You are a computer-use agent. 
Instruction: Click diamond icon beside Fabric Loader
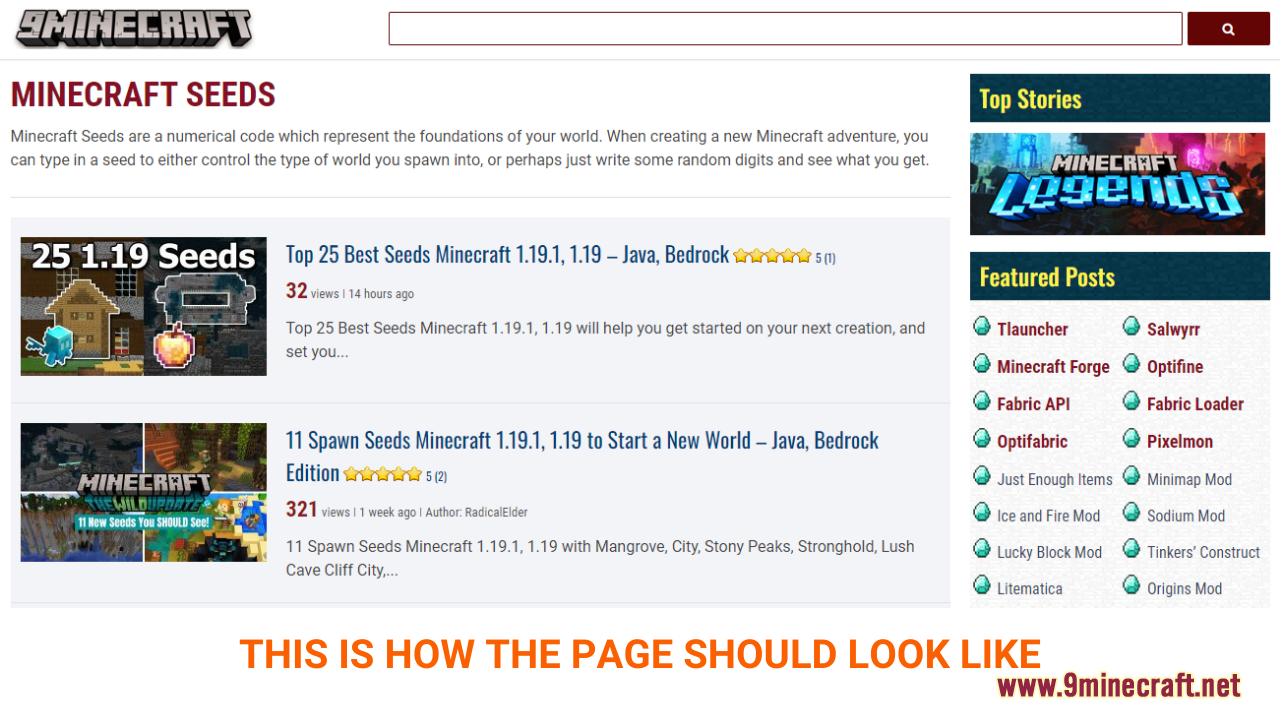point(1131,401)
